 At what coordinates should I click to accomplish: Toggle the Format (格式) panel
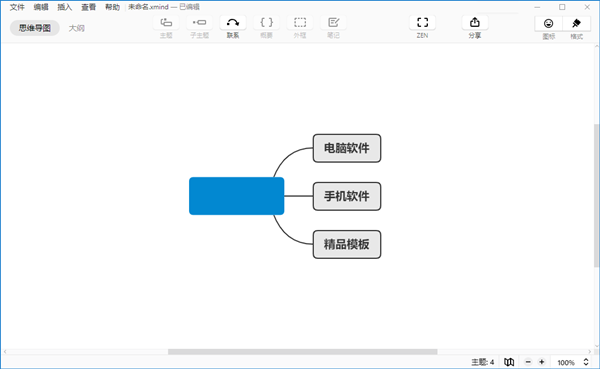pos(576,24)
